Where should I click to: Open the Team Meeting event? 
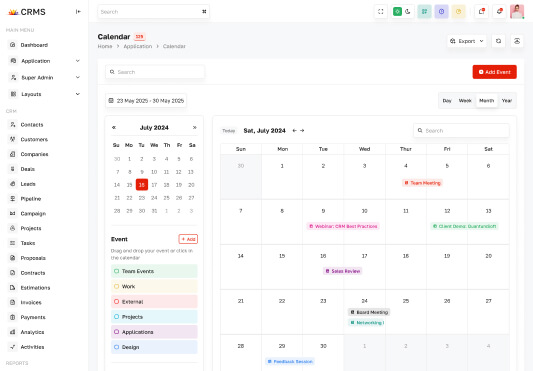click(x=422, y=183)
